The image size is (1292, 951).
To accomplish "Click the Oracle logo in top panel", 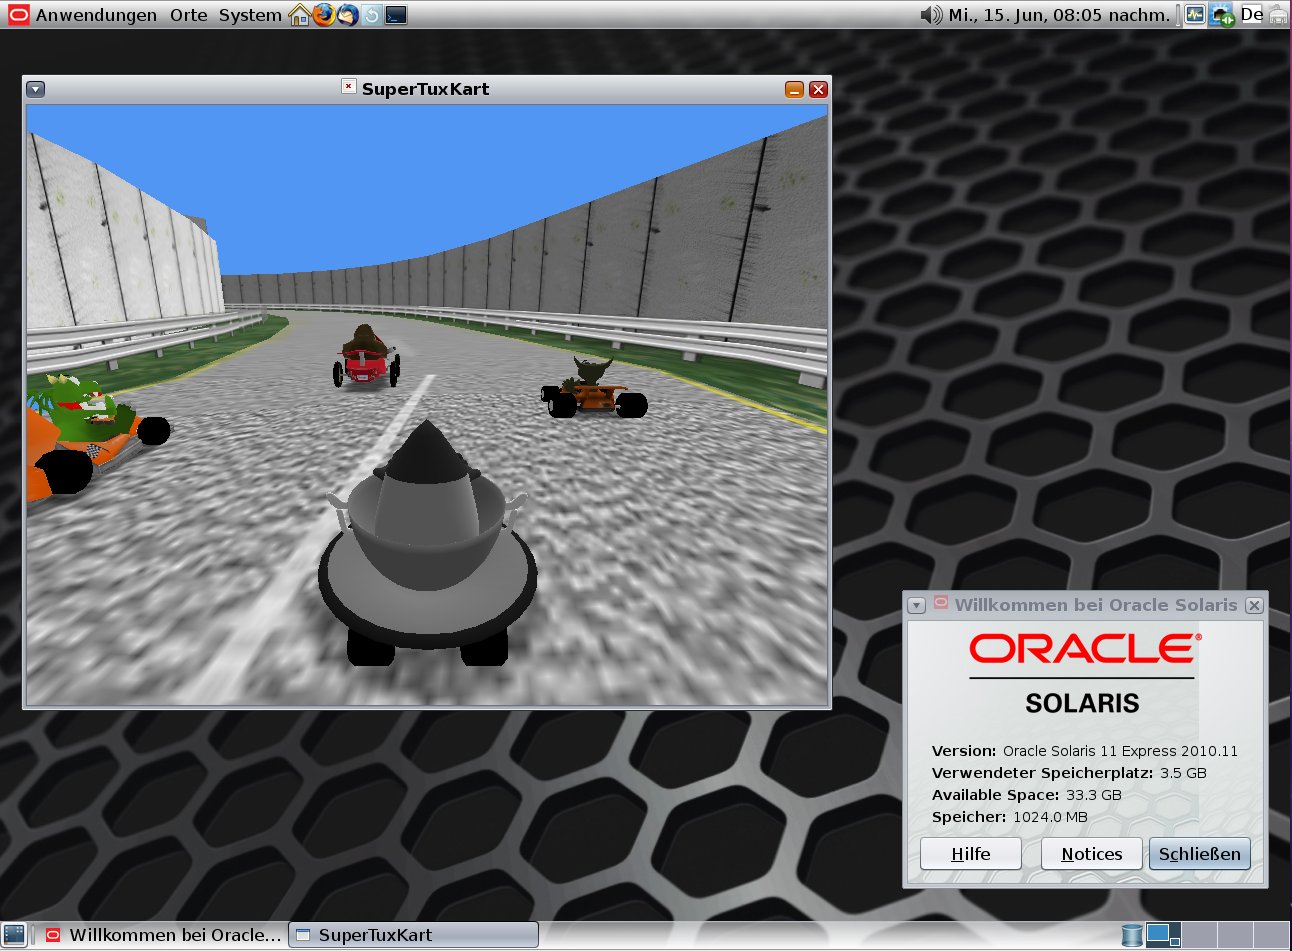I will tap(19, 15).
